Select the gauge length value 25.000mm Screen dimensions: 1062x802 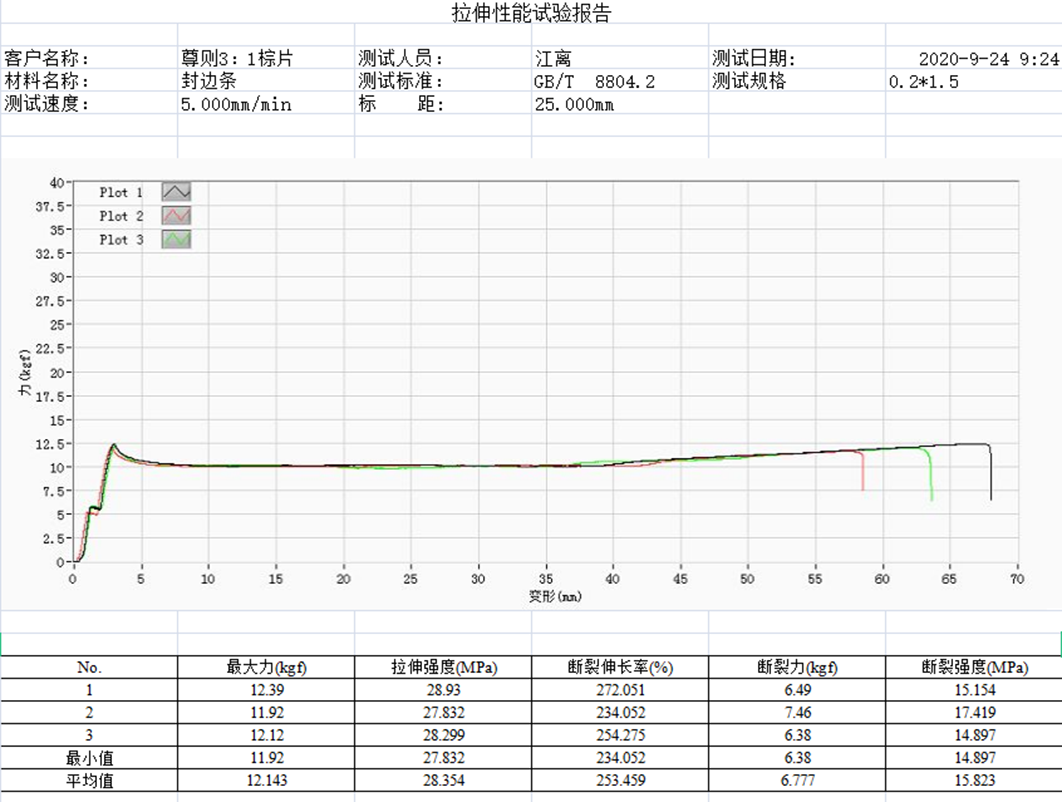tap(575, 103)
